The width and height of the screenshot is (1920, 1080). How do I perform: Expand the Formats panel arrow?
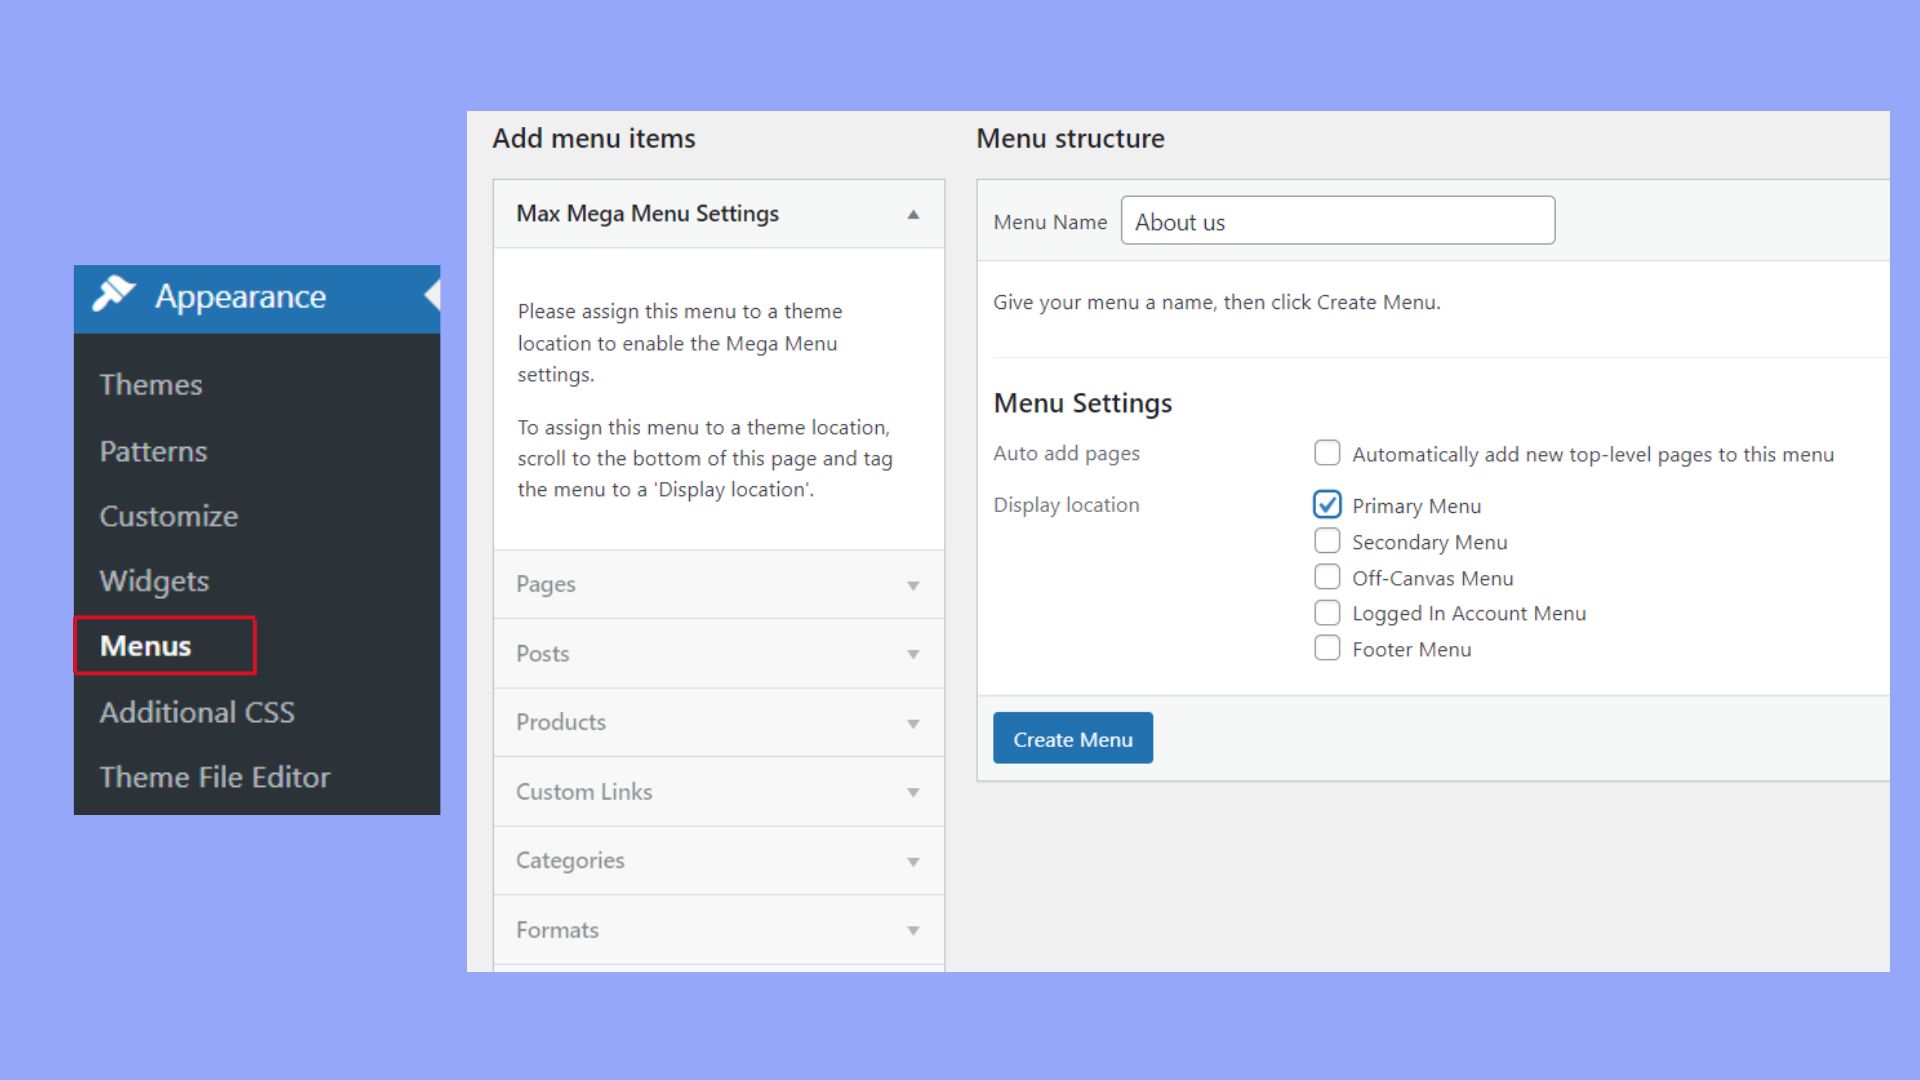tap(912, 930)
